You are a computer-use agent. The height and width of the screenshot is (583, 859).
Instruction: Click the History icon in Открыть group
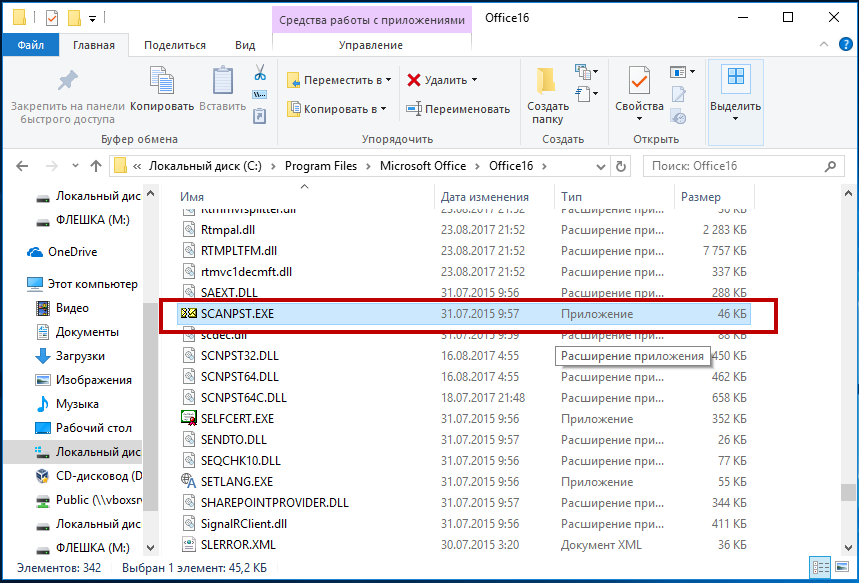coord(679,116)
